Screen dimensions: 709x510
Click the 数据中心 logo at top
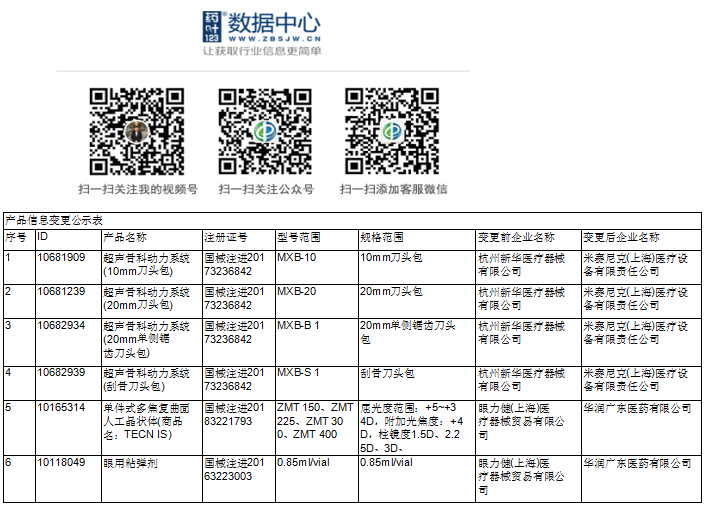coord(261,27)
